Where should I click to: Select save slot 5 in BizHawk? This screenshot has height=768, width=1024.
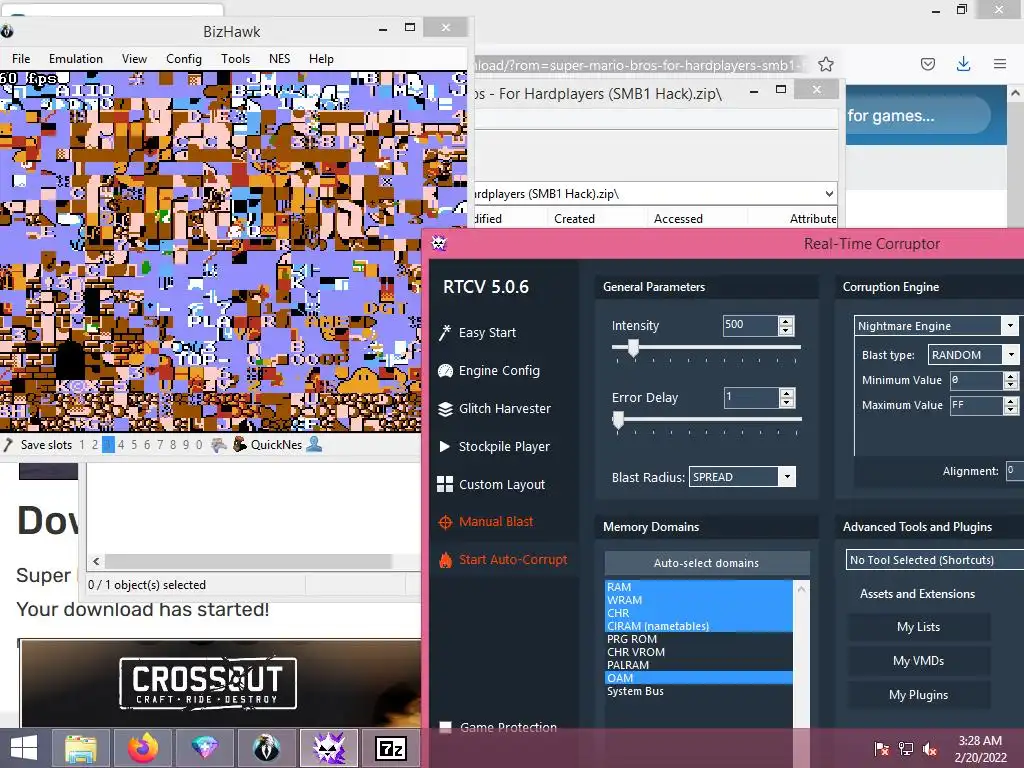tap(134, 445)
